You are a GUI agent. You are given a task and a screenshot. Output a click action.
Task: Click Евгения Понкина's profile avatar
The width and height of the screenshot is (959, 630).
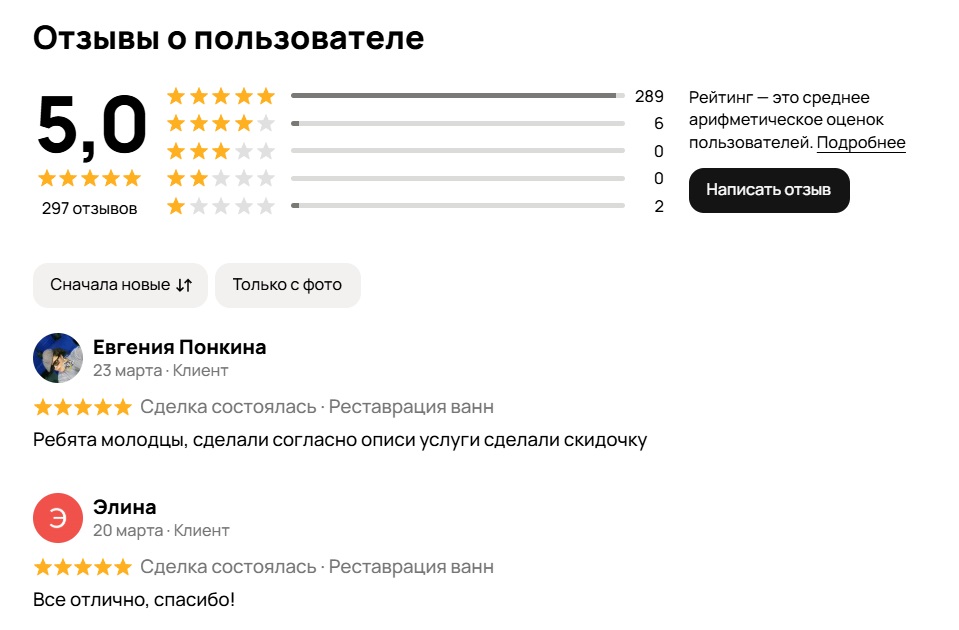[58, 358]
